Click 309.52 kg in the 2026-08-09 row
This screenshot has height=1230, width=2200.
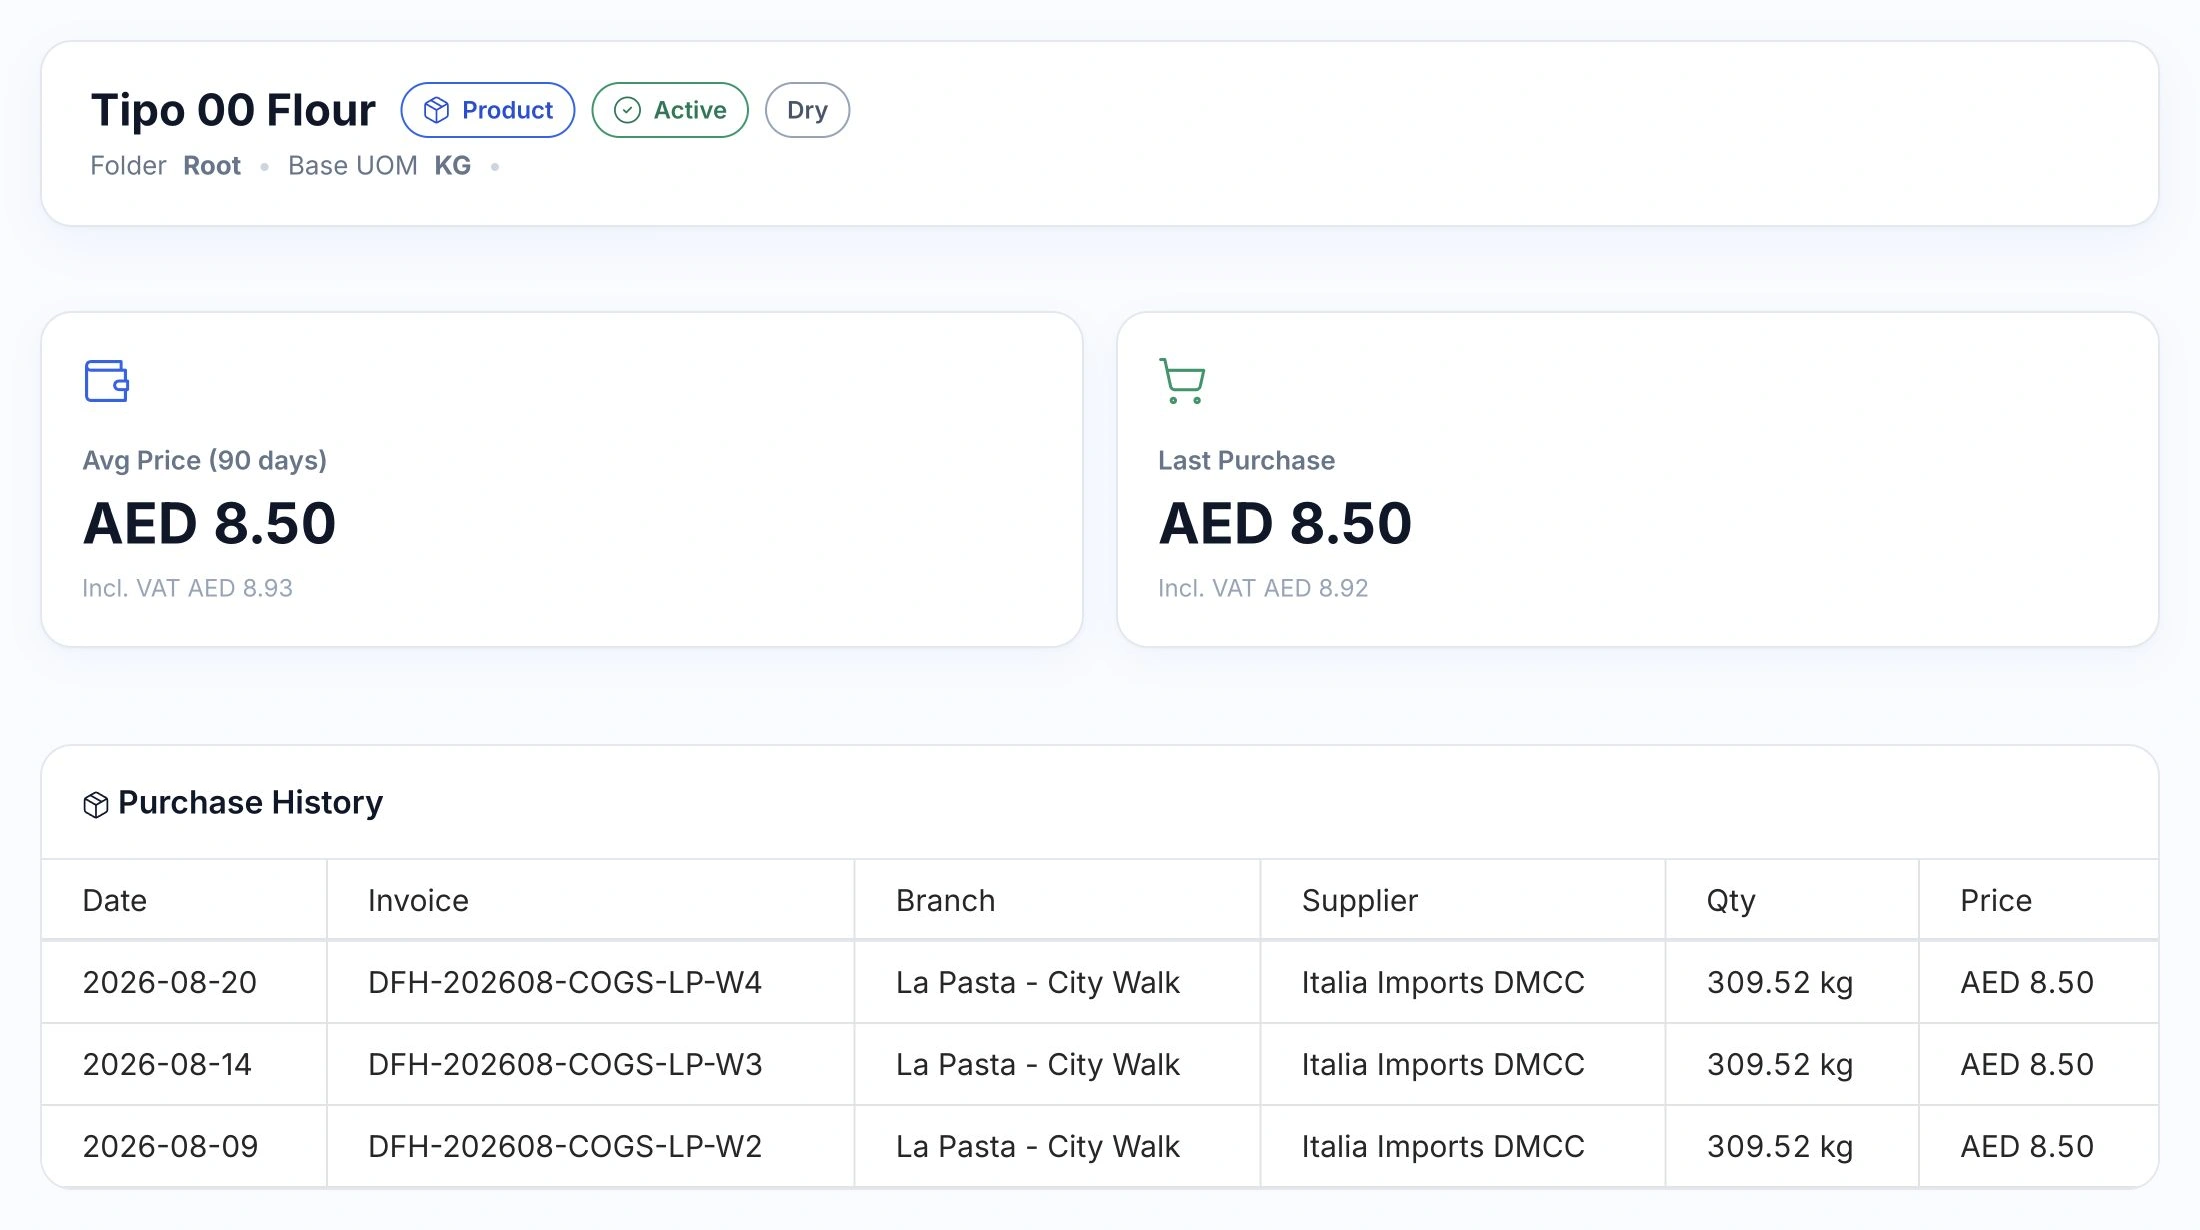1780,1147
